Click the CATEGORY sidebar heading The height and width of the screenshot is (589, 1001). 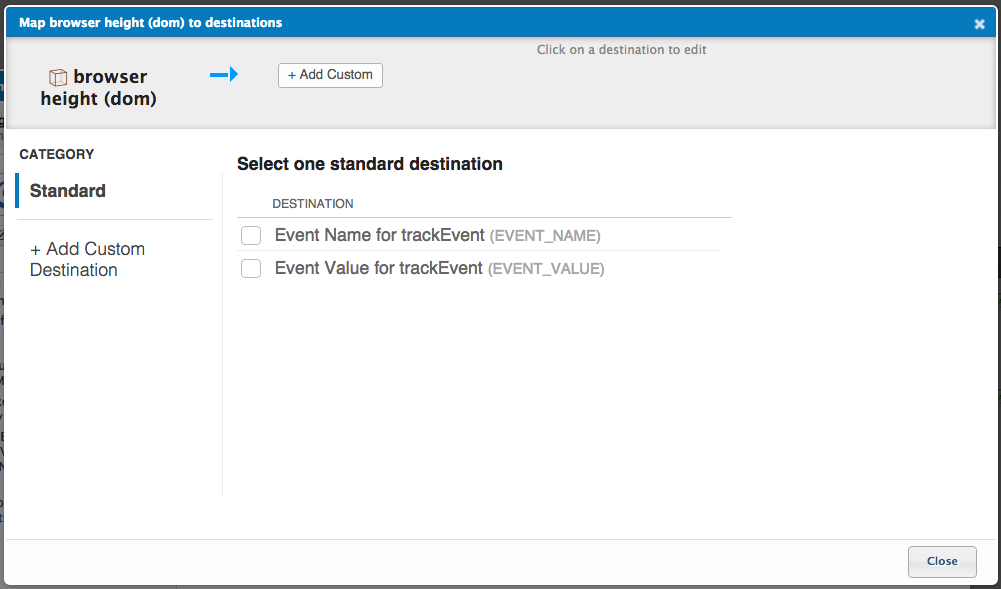tap(57, 154)
